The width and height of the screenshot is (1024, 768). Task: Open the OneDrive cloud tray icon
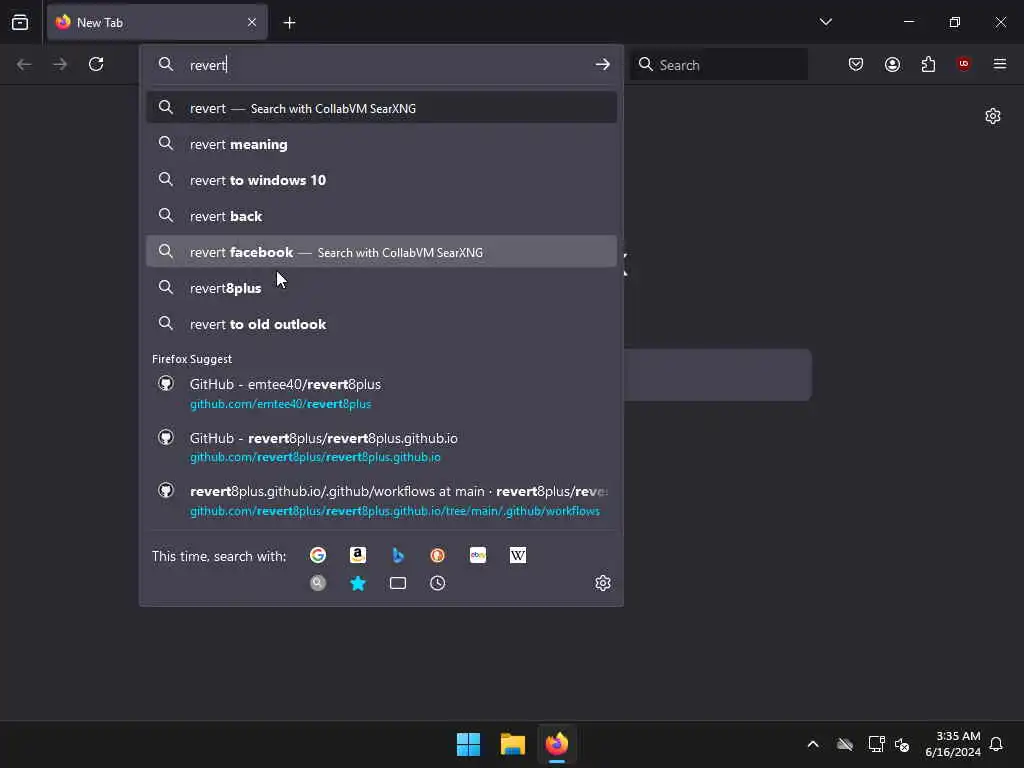click(x=844, y=744)
